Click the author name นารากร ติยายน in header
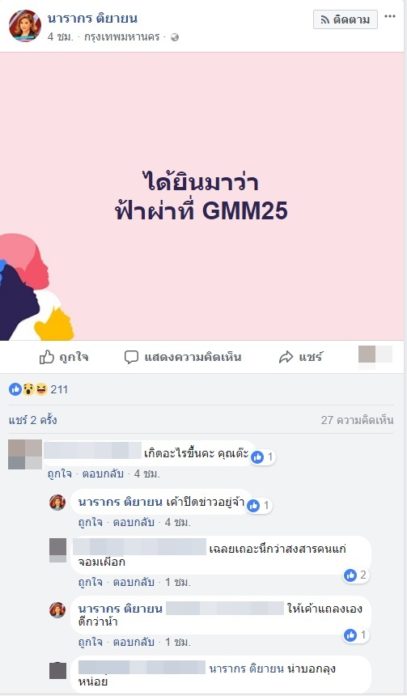 point(92,18)
